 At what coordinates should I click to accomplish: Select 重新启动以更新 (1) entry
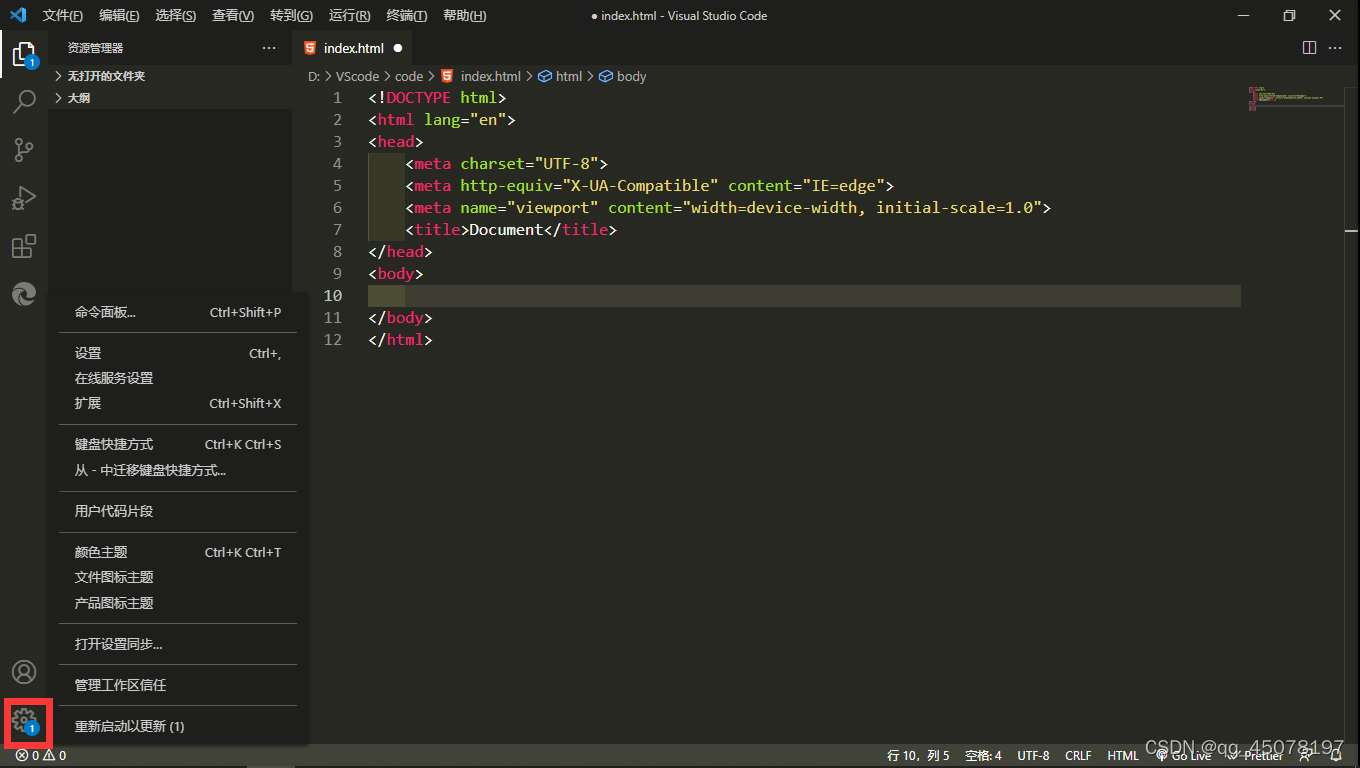tap(178, 726)
